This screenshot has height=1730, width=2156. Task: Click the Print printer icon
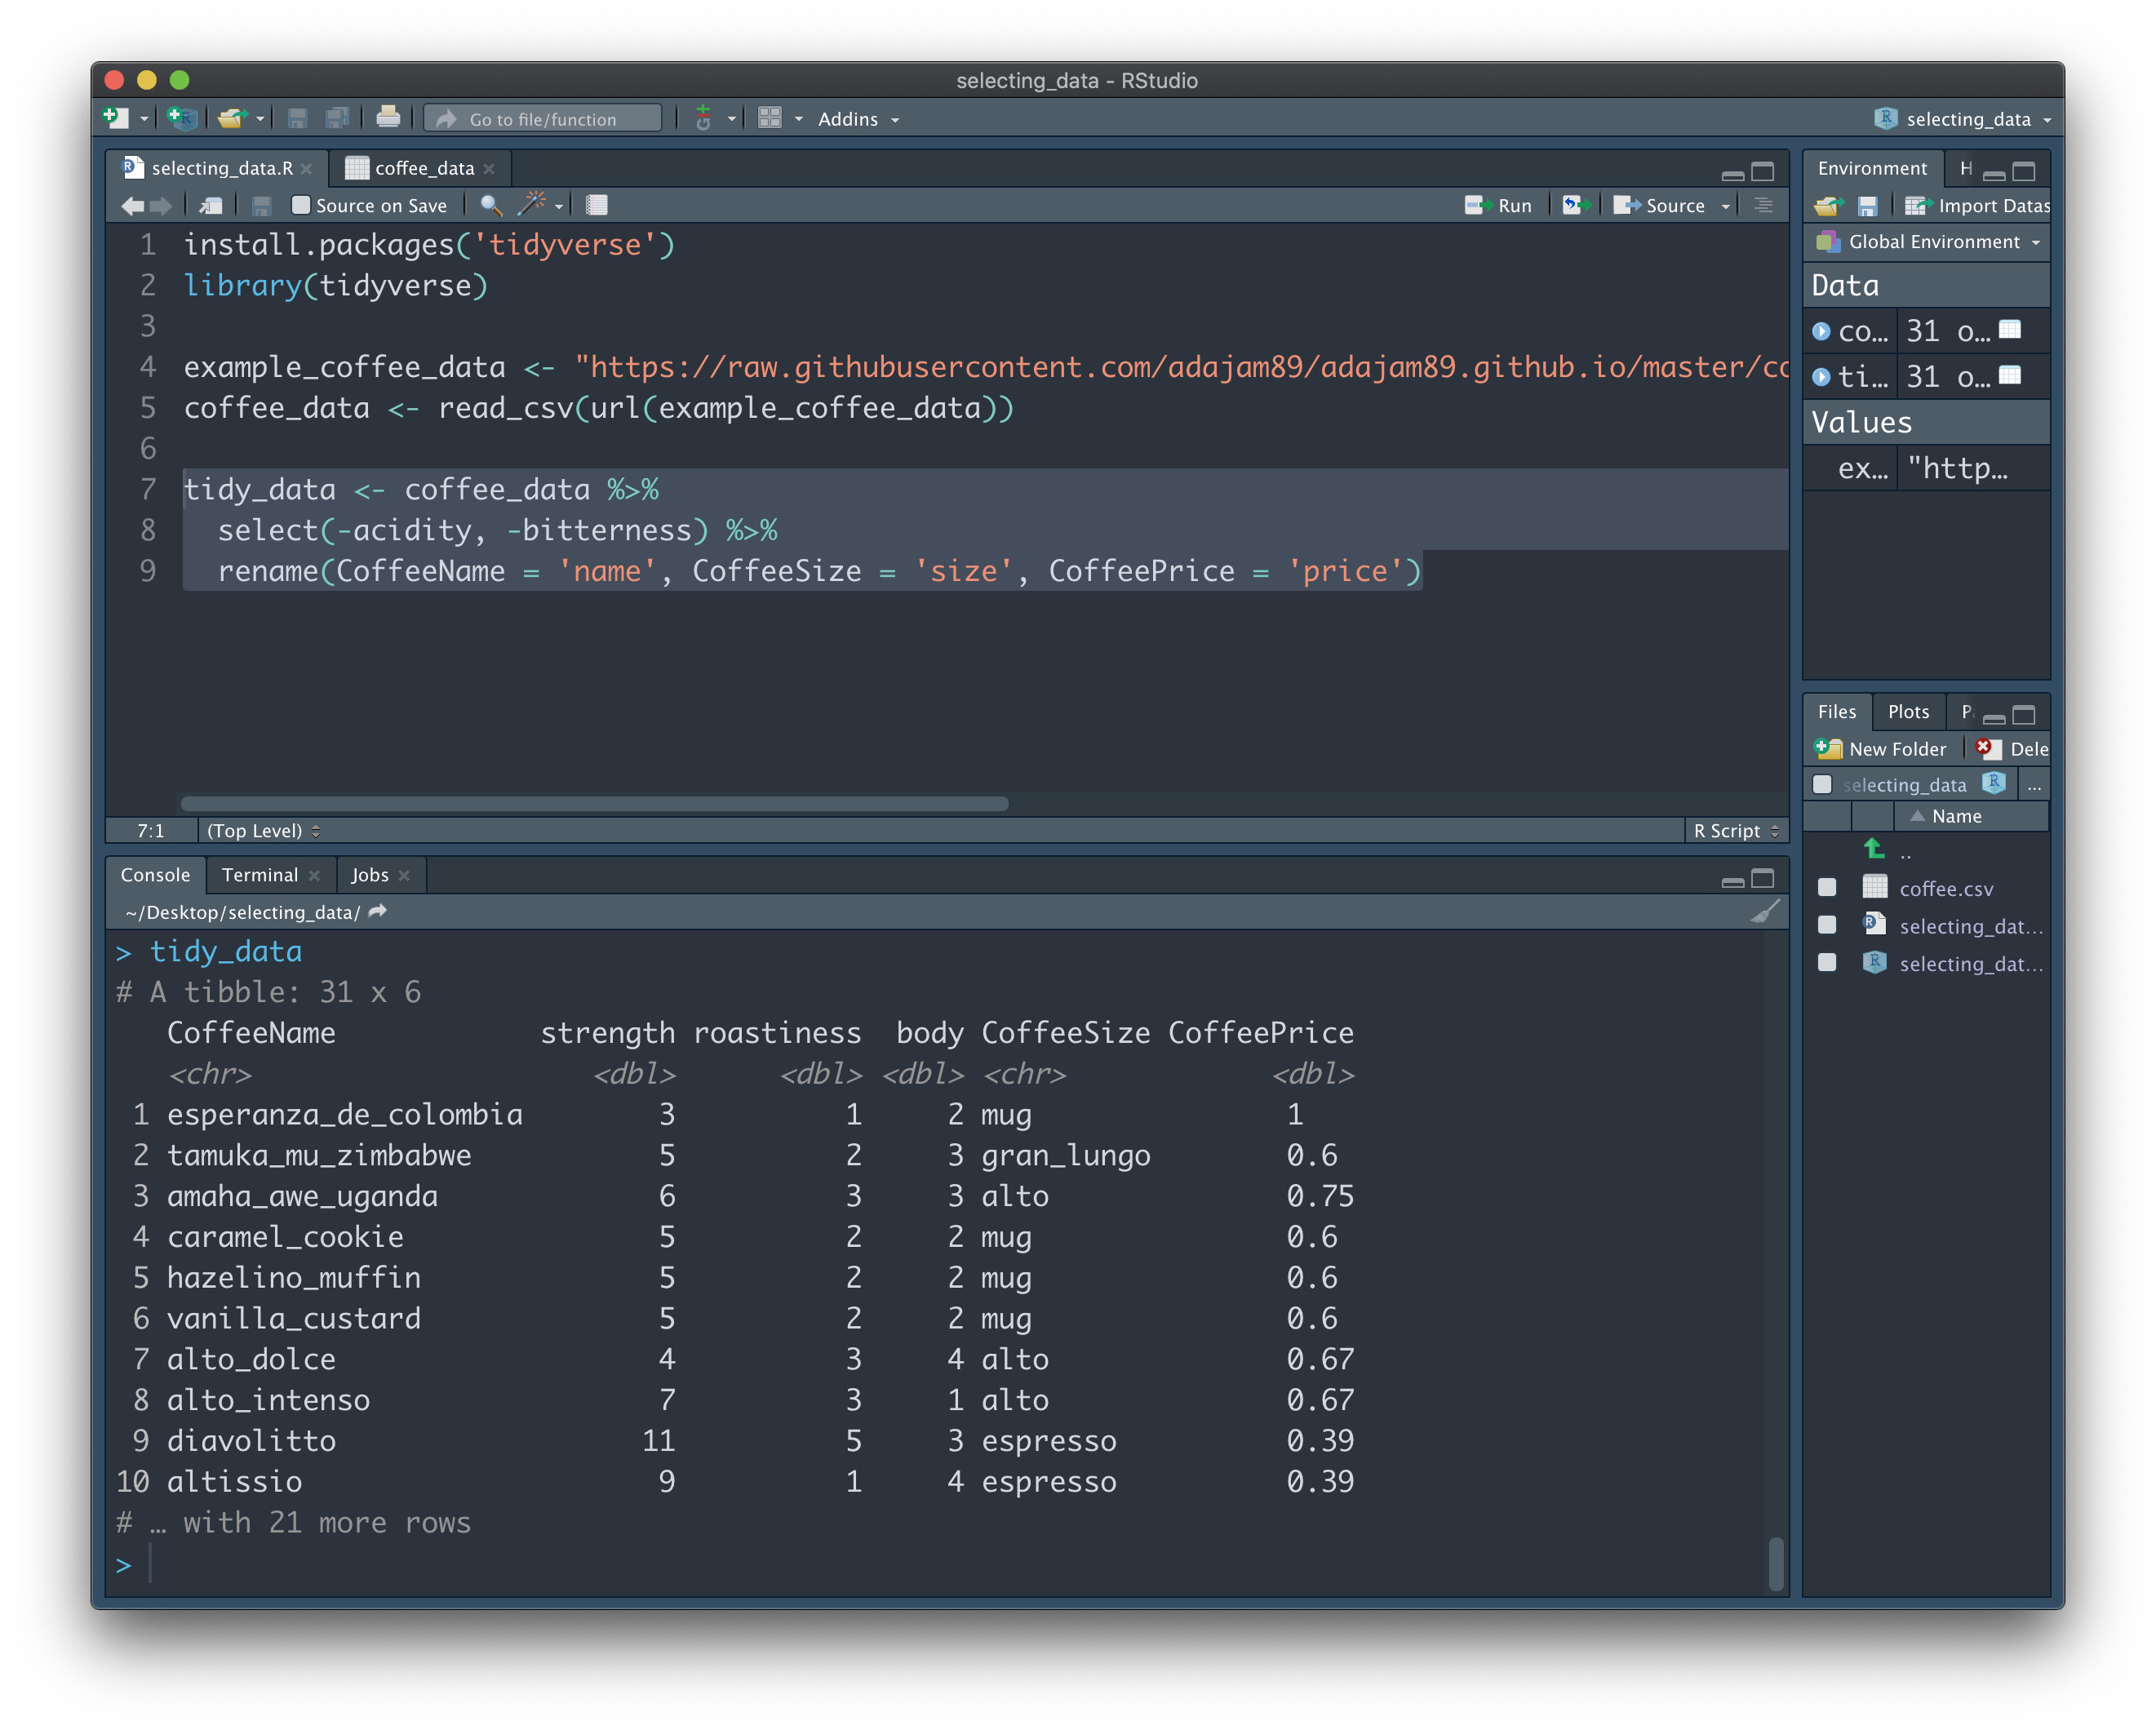click(388, 118)
